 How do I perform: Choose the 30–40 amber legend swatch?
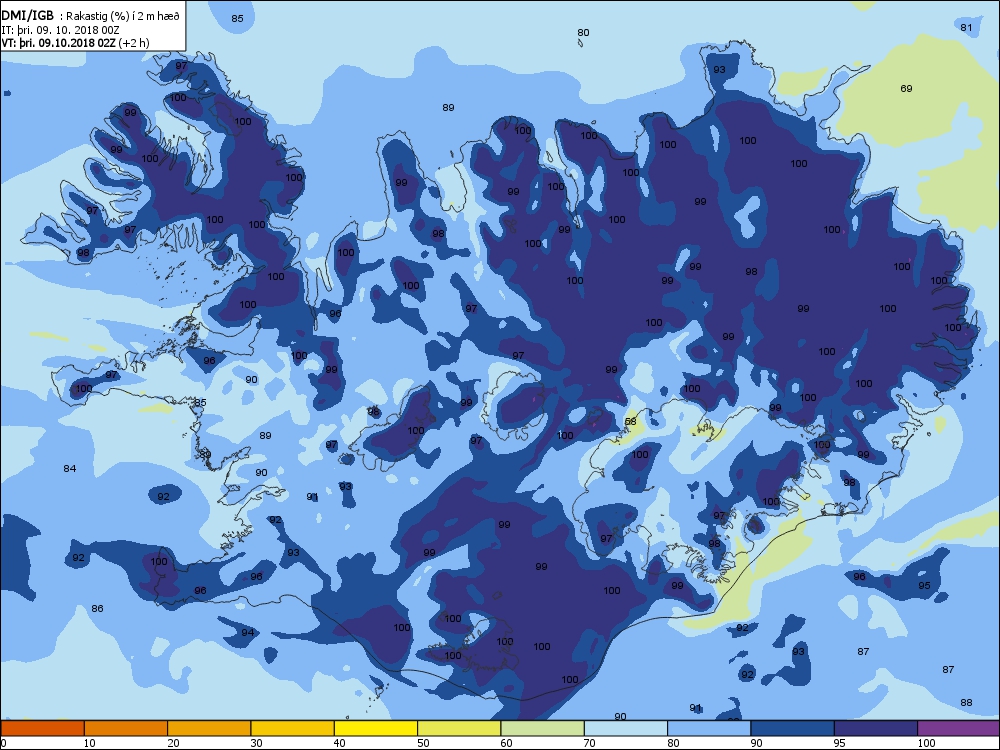coord(293,728)
